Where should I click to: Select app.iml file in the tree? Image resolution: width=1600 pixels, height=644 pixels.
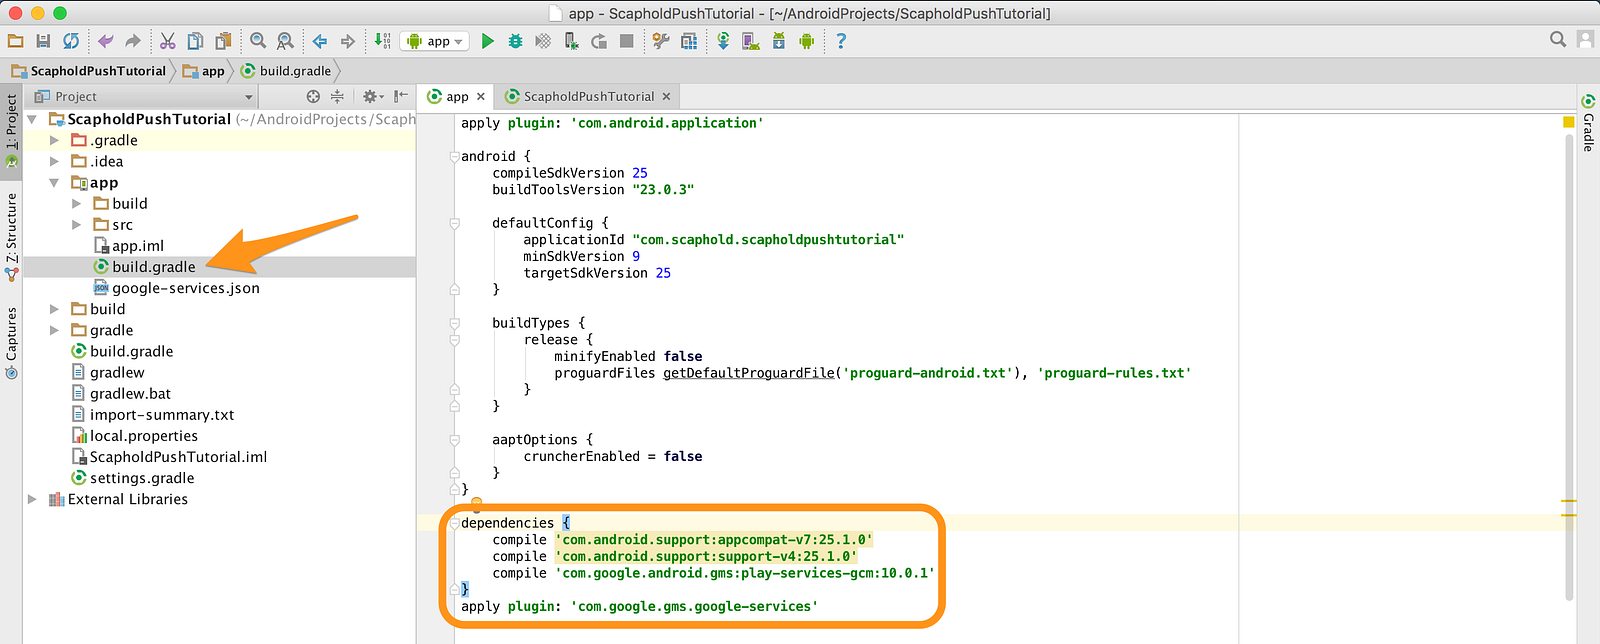138,246
